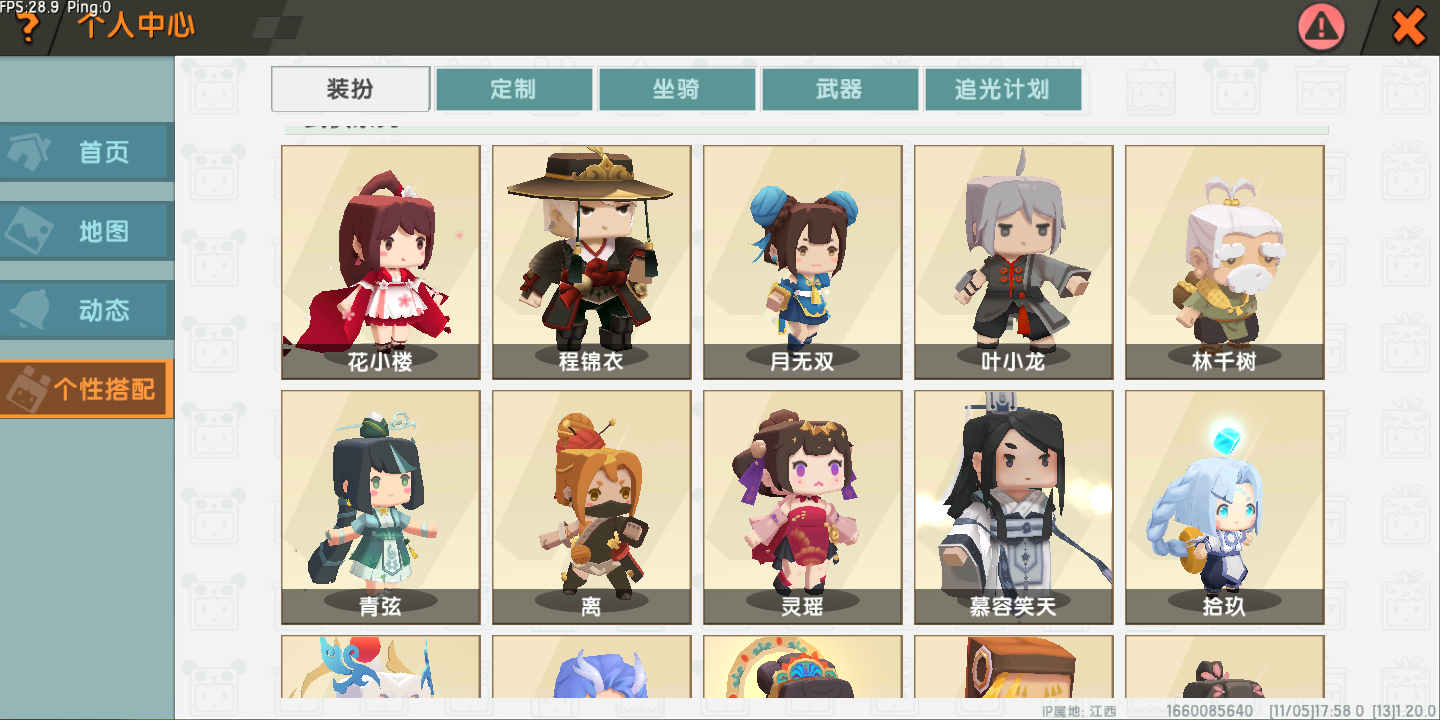Open the 地图 sidebar item
The width and height of the screenshot is (1440, 720).
point(86,231)
